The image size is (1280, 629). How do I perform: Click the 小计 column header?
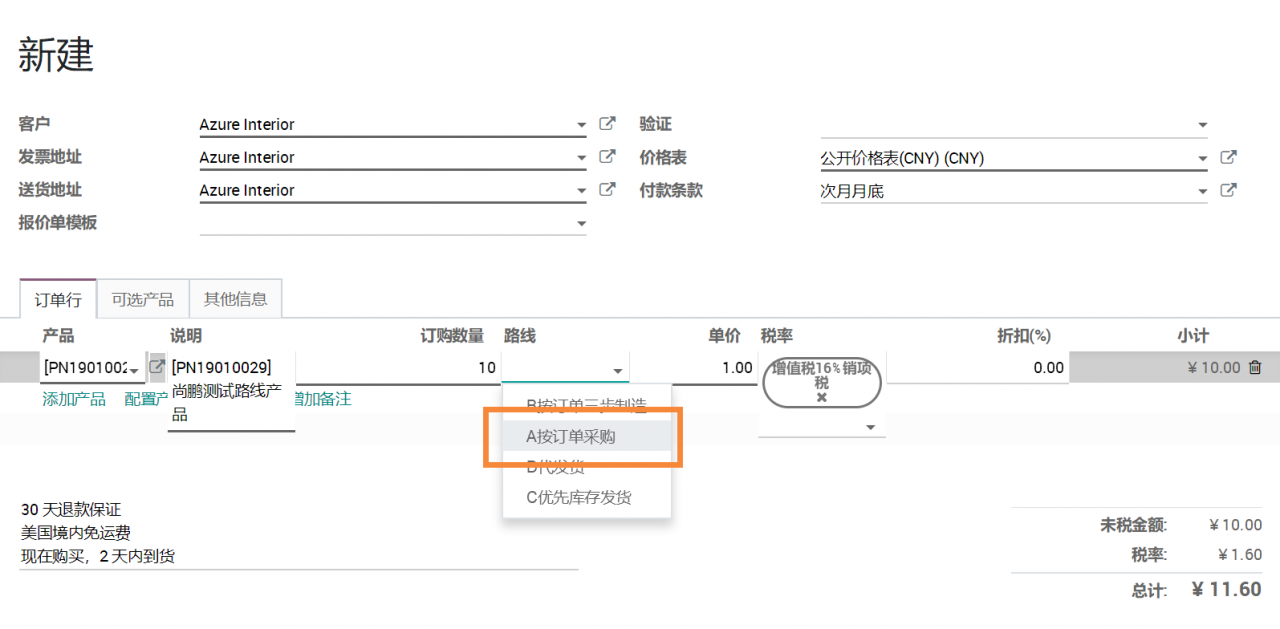point(1192,336)
